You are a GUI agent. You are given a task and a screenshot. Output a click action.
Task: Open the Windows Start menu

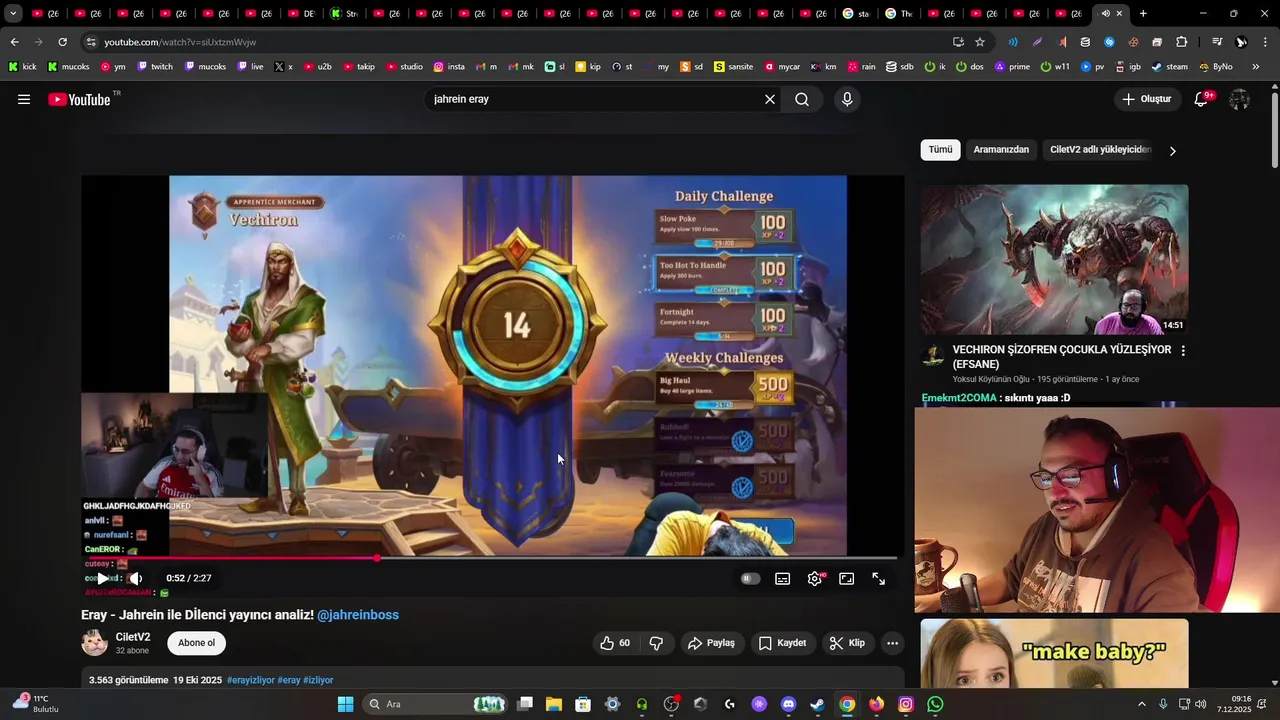345,704
